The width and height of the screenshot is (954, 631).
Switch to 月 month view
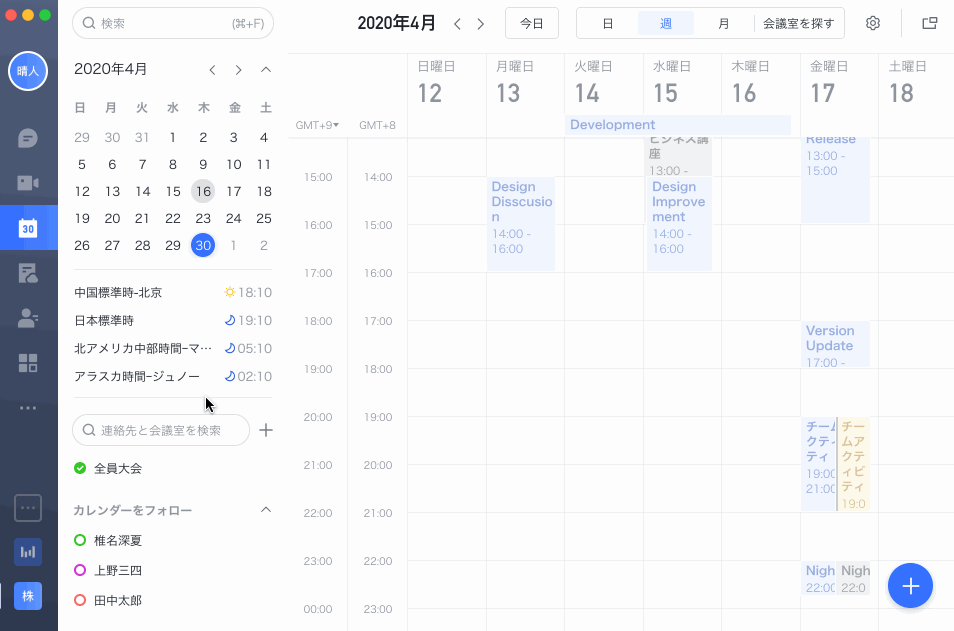click(723, 23)
